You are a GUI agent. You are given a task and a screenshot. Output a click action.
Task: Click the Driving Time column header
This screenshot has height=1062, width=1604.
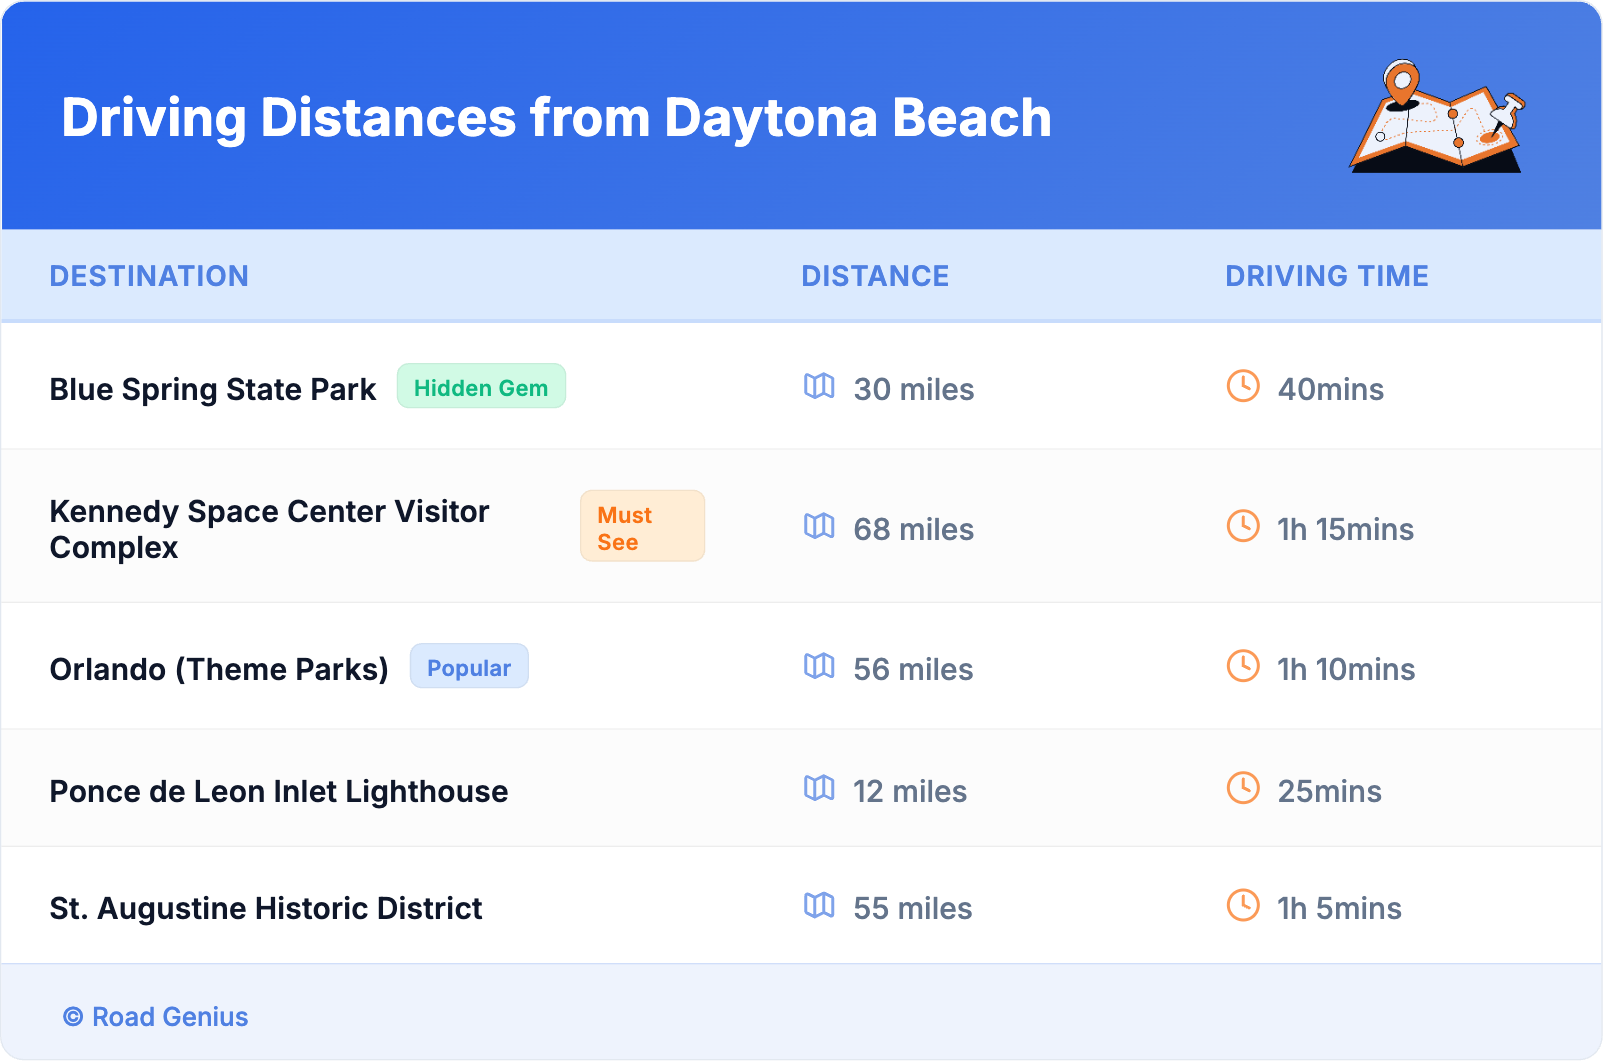coord(1327,276)
